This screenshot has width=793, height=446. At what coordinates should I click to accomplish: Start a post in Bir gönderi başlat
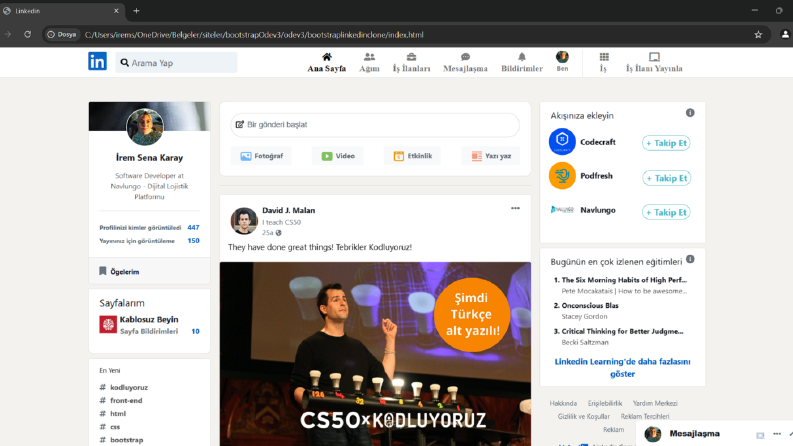(375, 124)
